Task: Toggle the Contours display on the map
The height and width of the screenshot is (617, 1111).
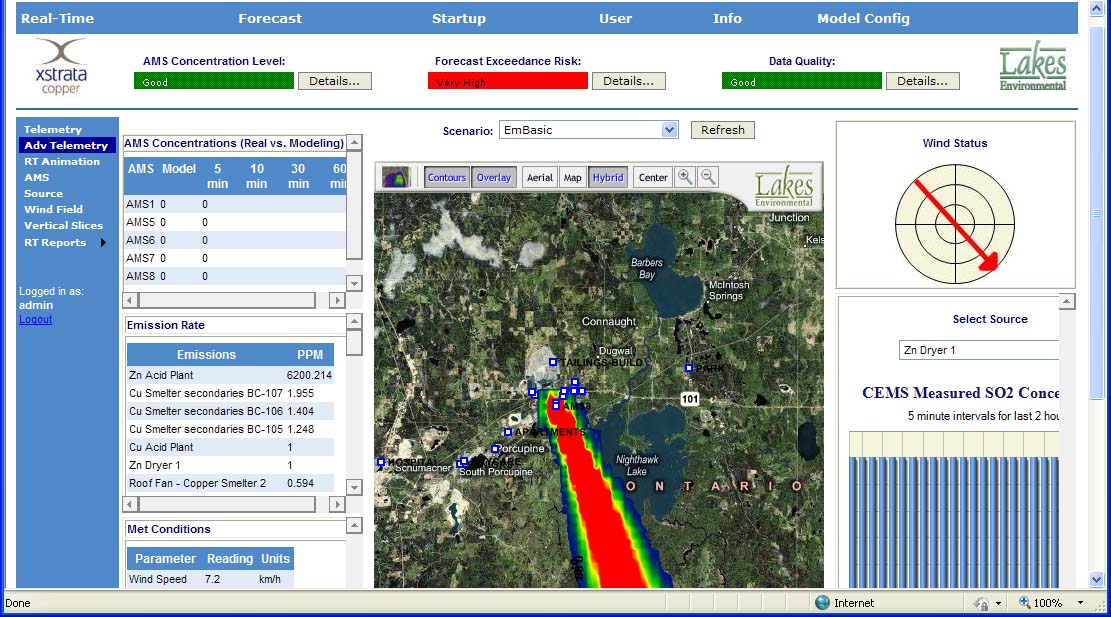Action: [446, 177]
